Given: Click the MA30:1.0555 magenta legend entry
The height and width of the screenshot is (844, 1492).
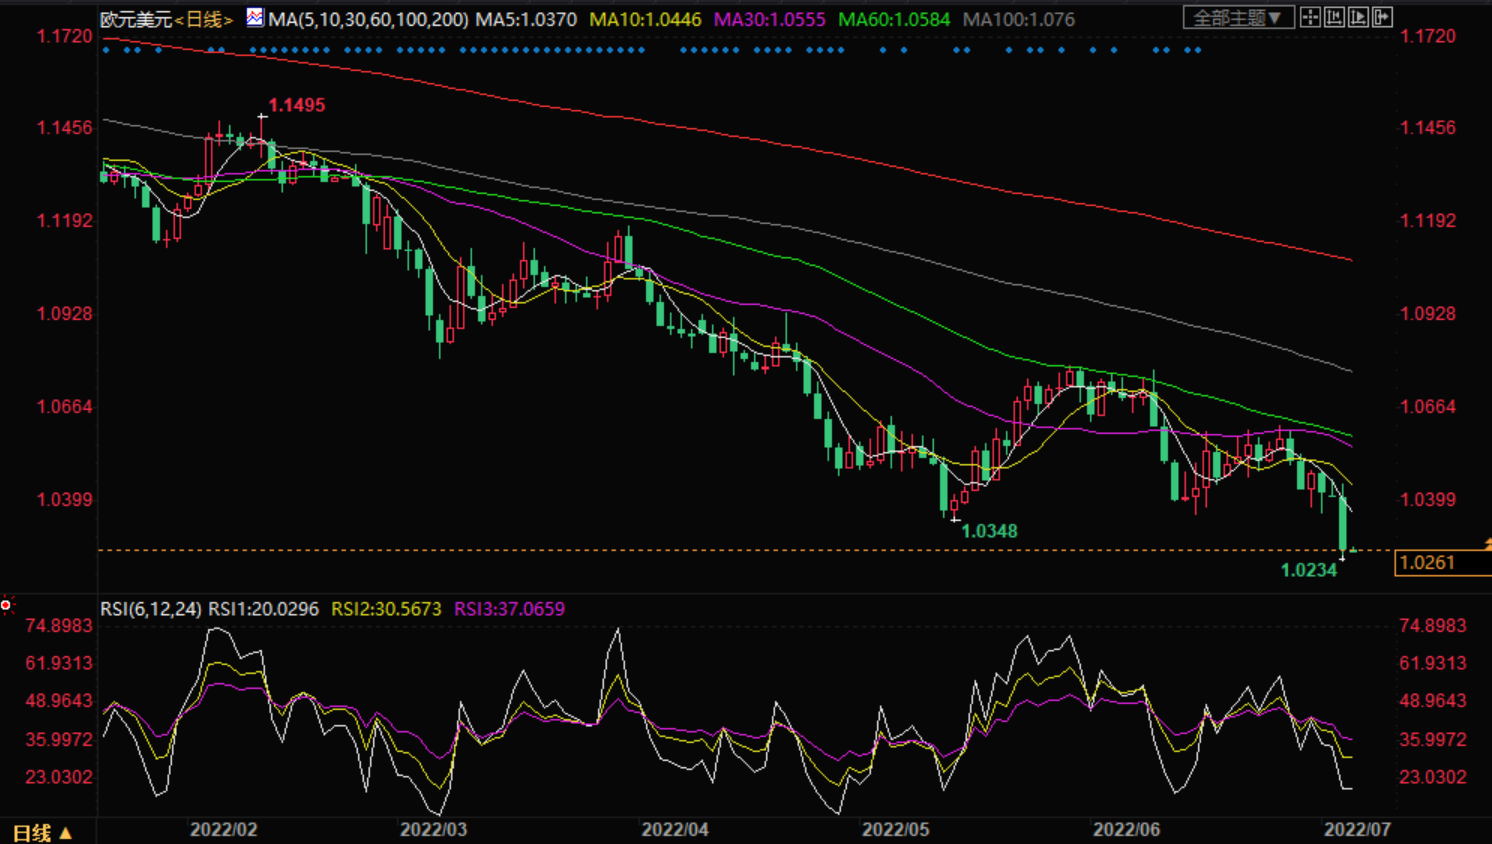Looking at the screenshot, I should [x=769, y=19].
